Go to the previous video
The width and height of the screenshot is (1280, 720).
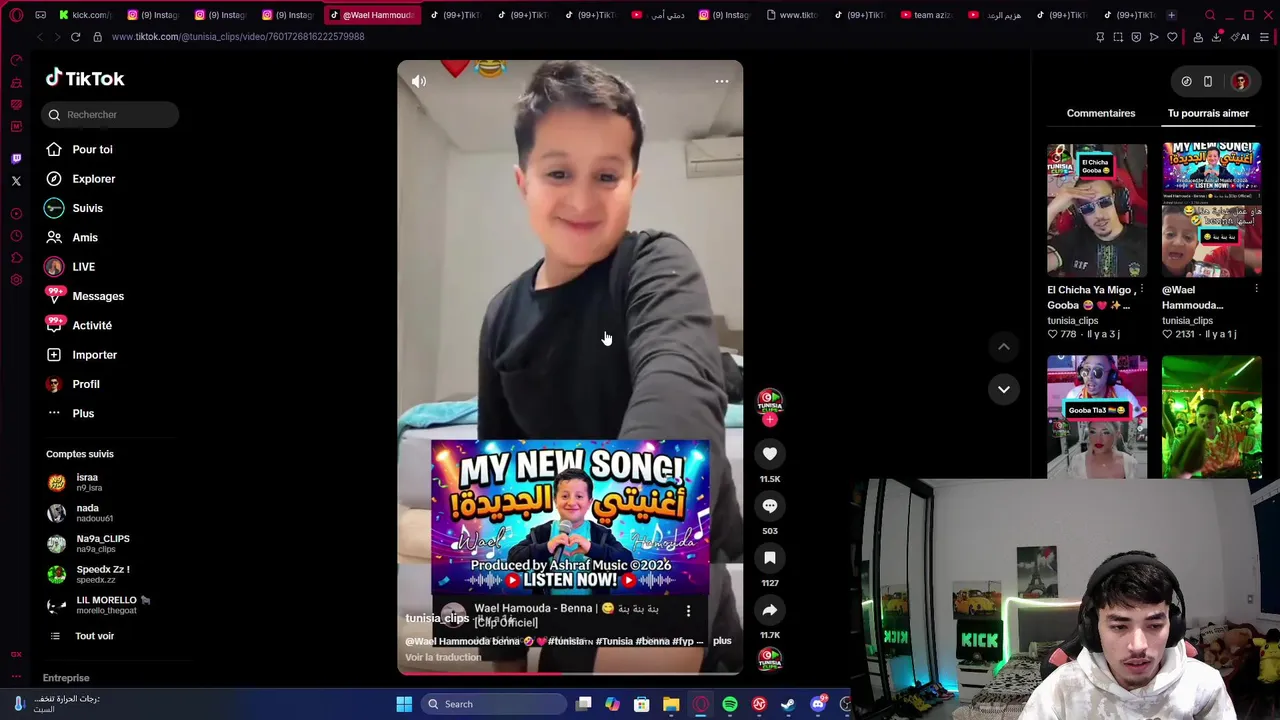coord(1004,346)
